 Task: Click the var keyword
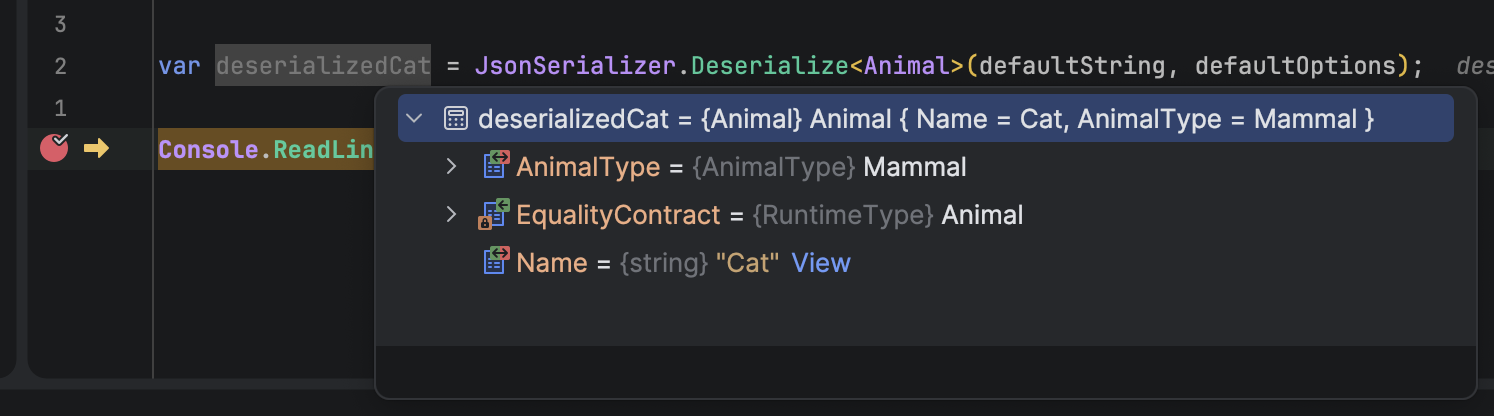[x=180, y=66]
